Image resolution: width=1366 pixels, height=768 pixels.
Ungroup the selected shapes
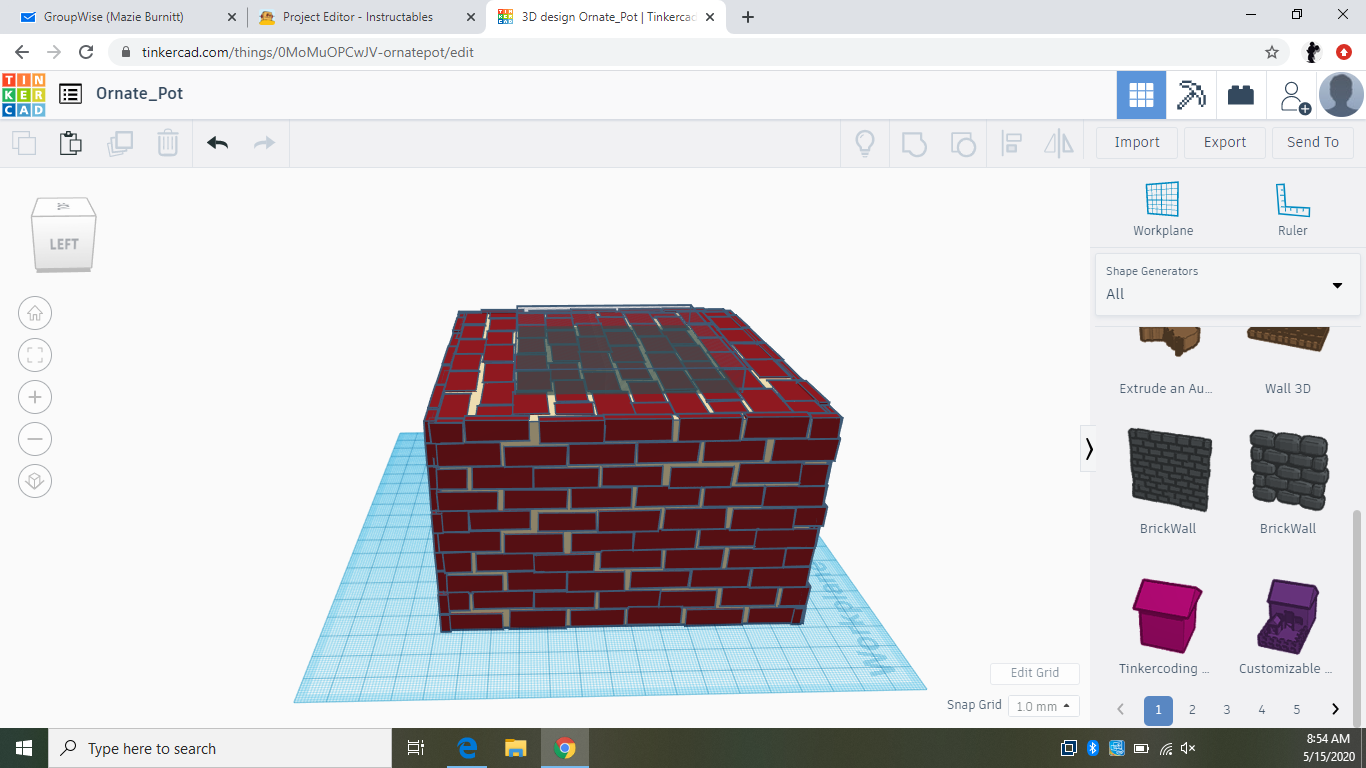(x=963, y=143)
